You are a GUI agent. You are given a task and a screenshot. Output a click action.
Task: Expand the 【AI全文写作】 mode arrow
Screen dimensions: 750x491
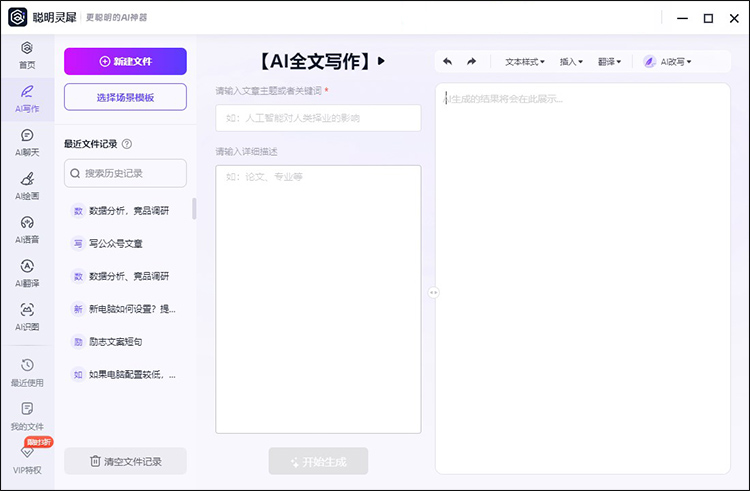(381, 61)
